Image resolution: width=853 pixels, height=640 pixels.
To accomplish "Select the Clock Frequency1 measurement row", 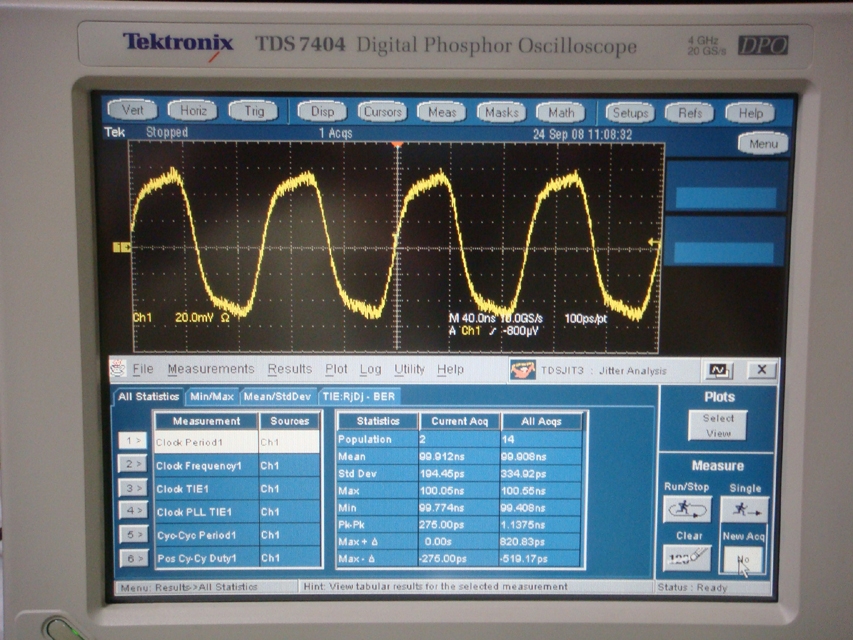I will [238, 465].
